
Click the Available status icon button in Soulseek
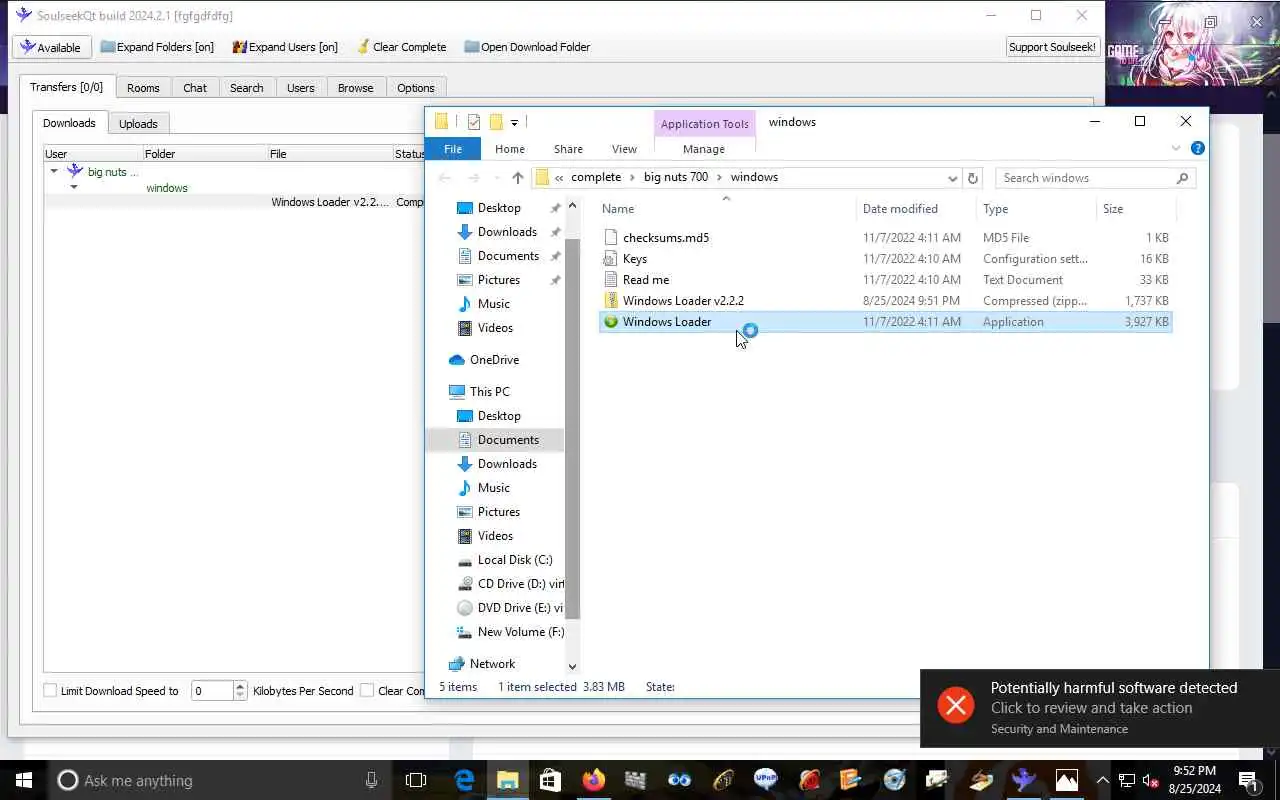click(x=52, y=47)
